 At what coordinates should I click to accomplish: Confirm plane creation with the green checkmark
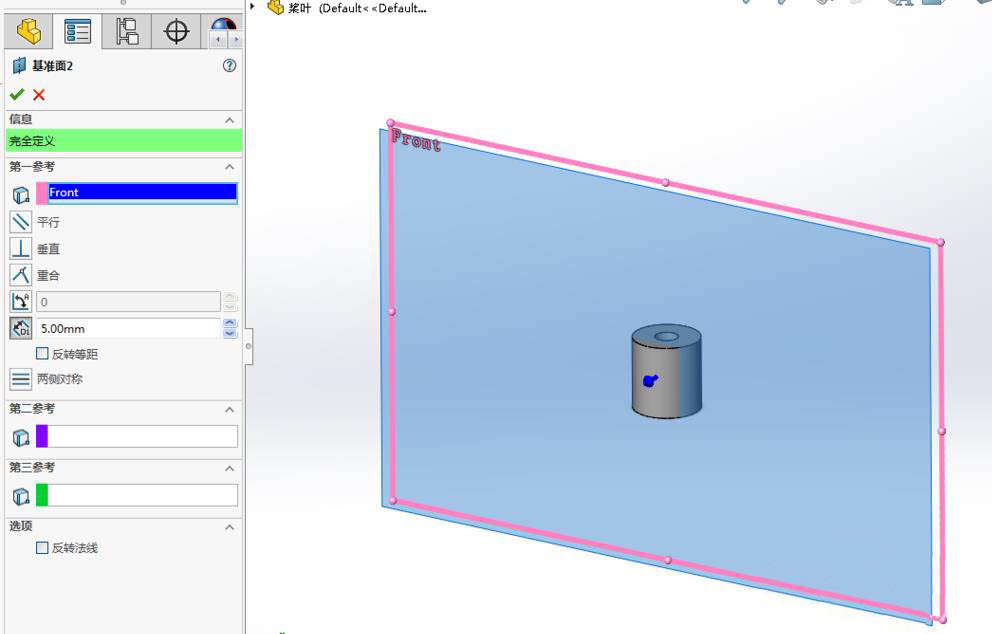click(17, 94)
